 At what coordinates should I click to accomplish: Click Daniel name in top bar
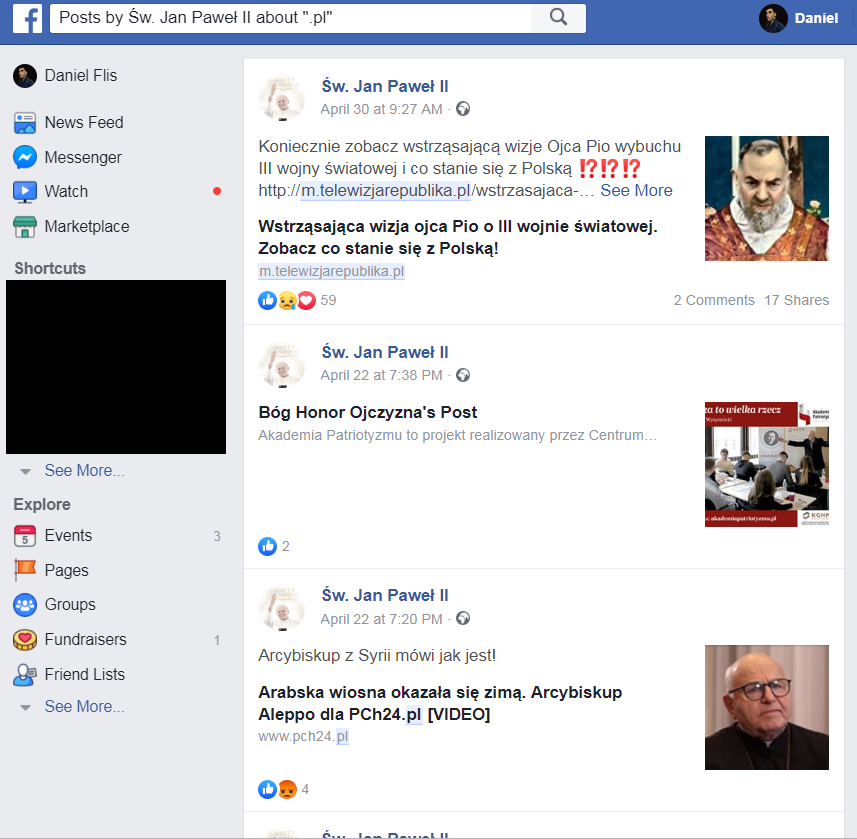(x=816, y=18)
